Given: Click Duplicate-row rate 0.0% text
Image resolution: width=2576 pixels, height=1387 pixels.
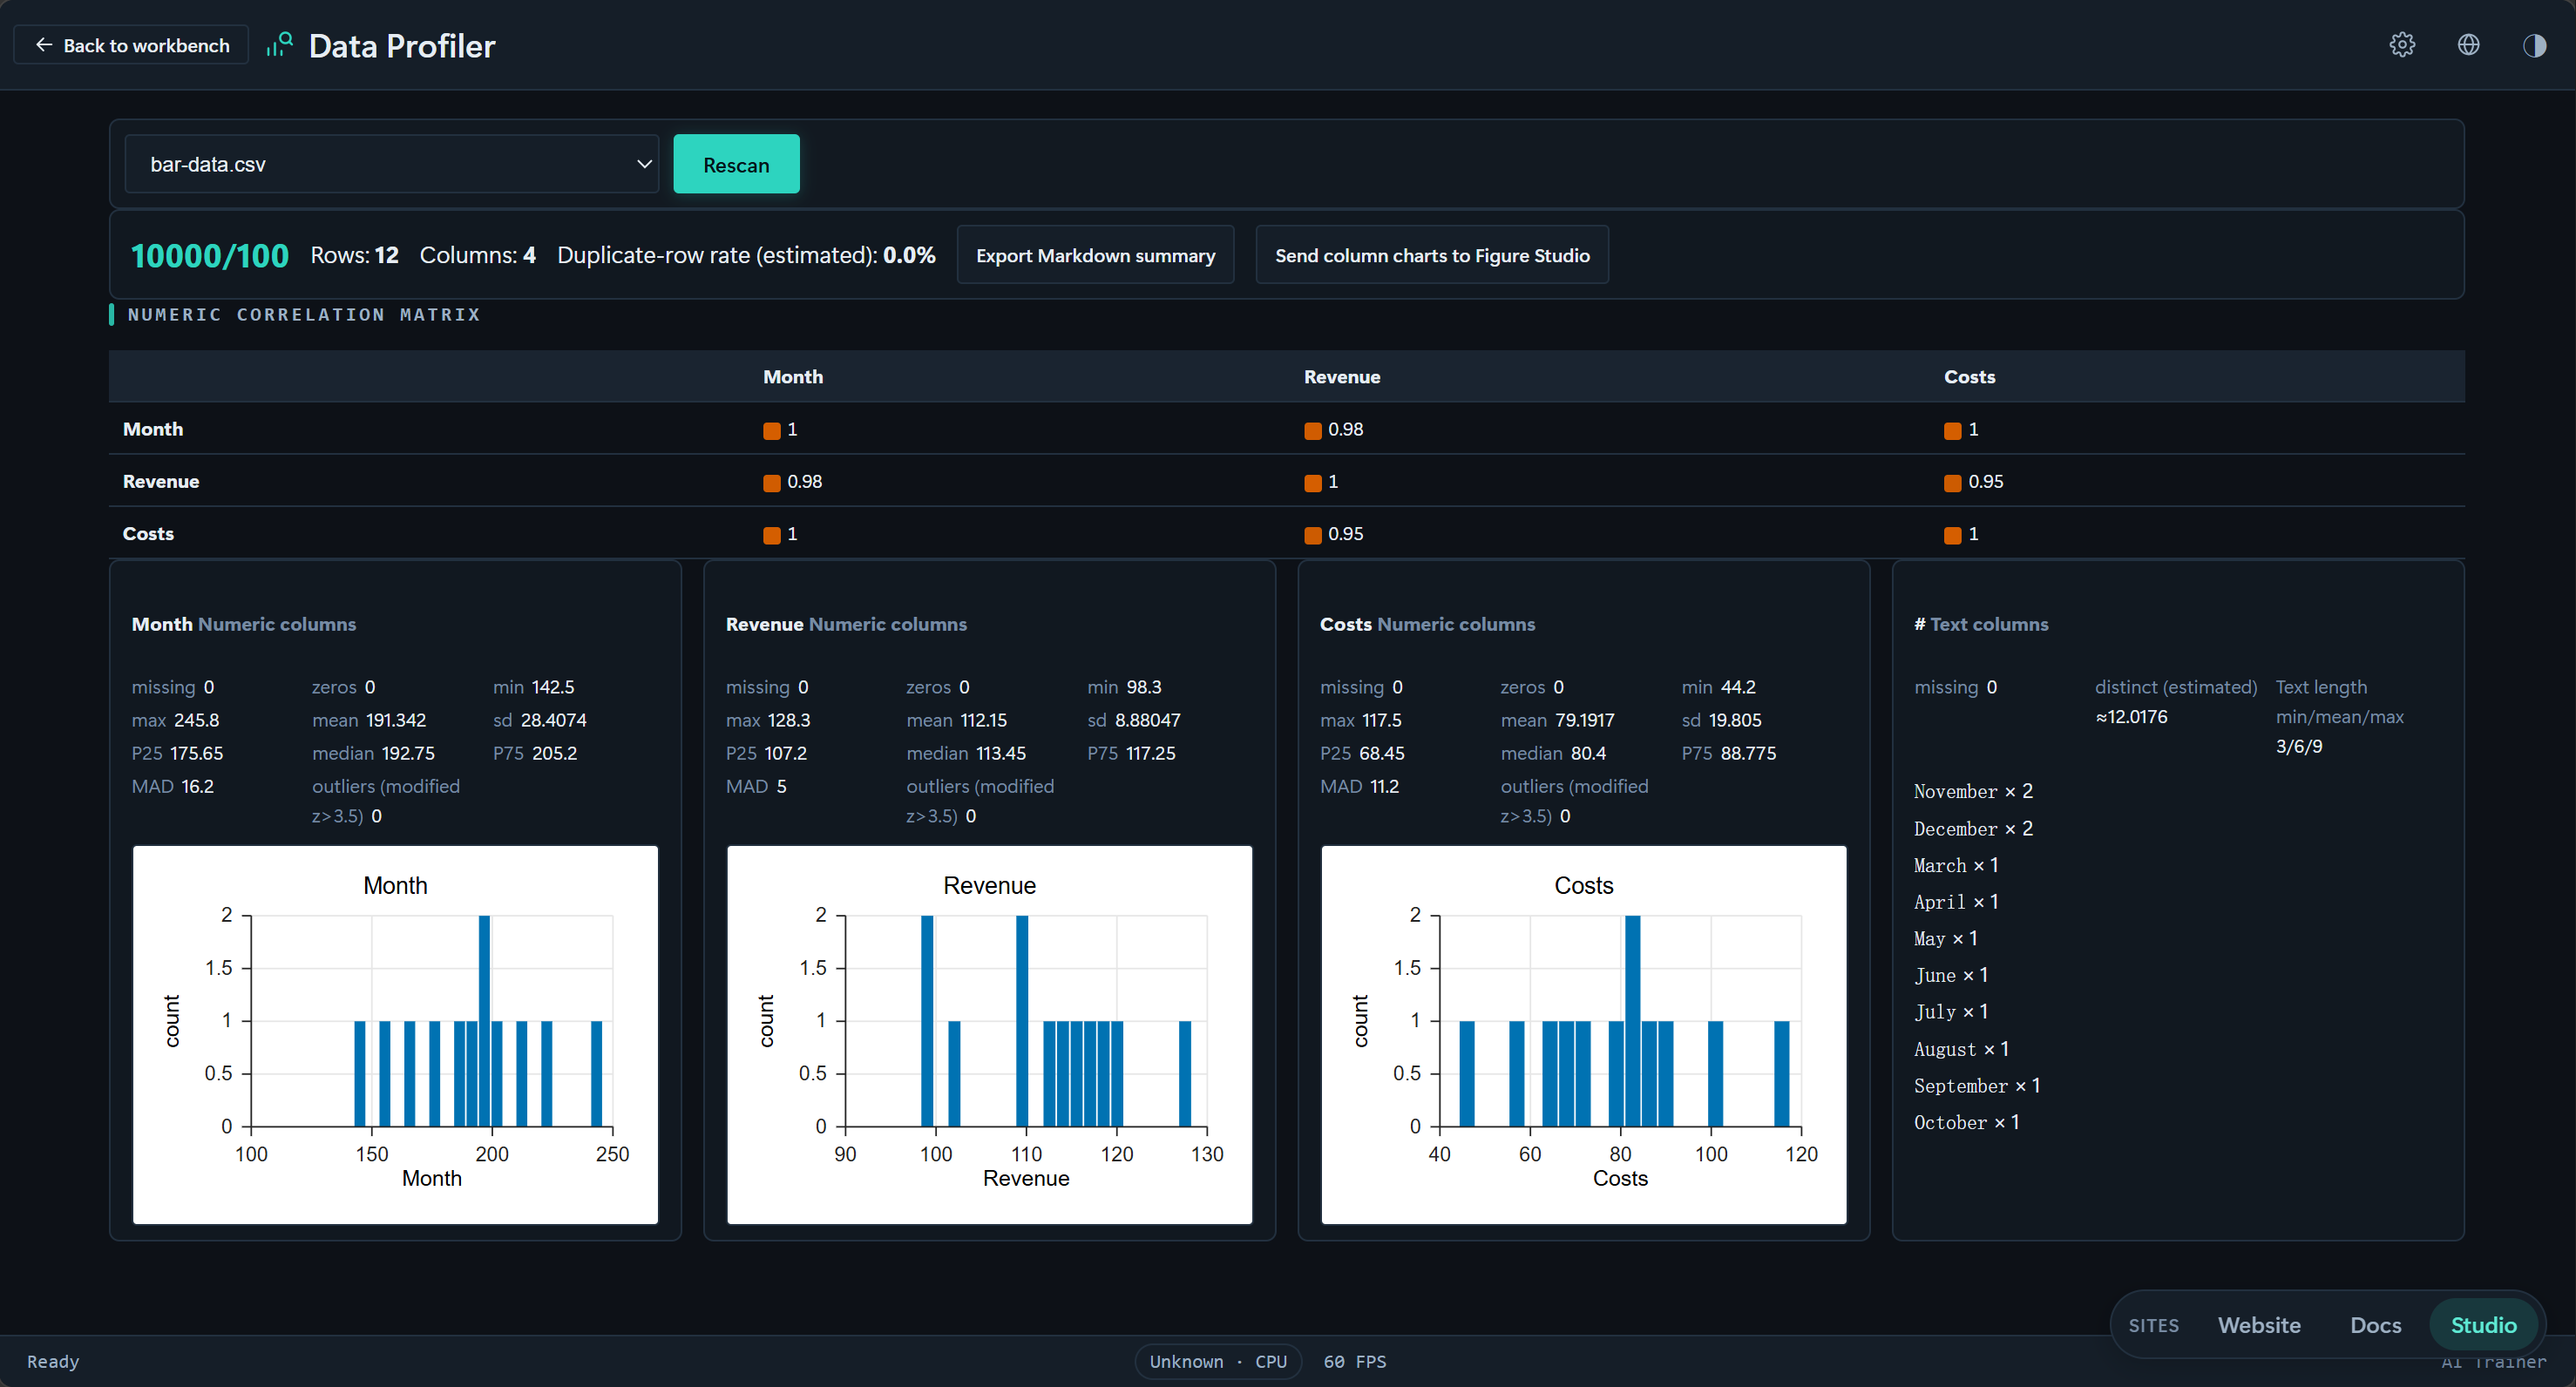Looking at the screenshot, I should click(746, 255).
